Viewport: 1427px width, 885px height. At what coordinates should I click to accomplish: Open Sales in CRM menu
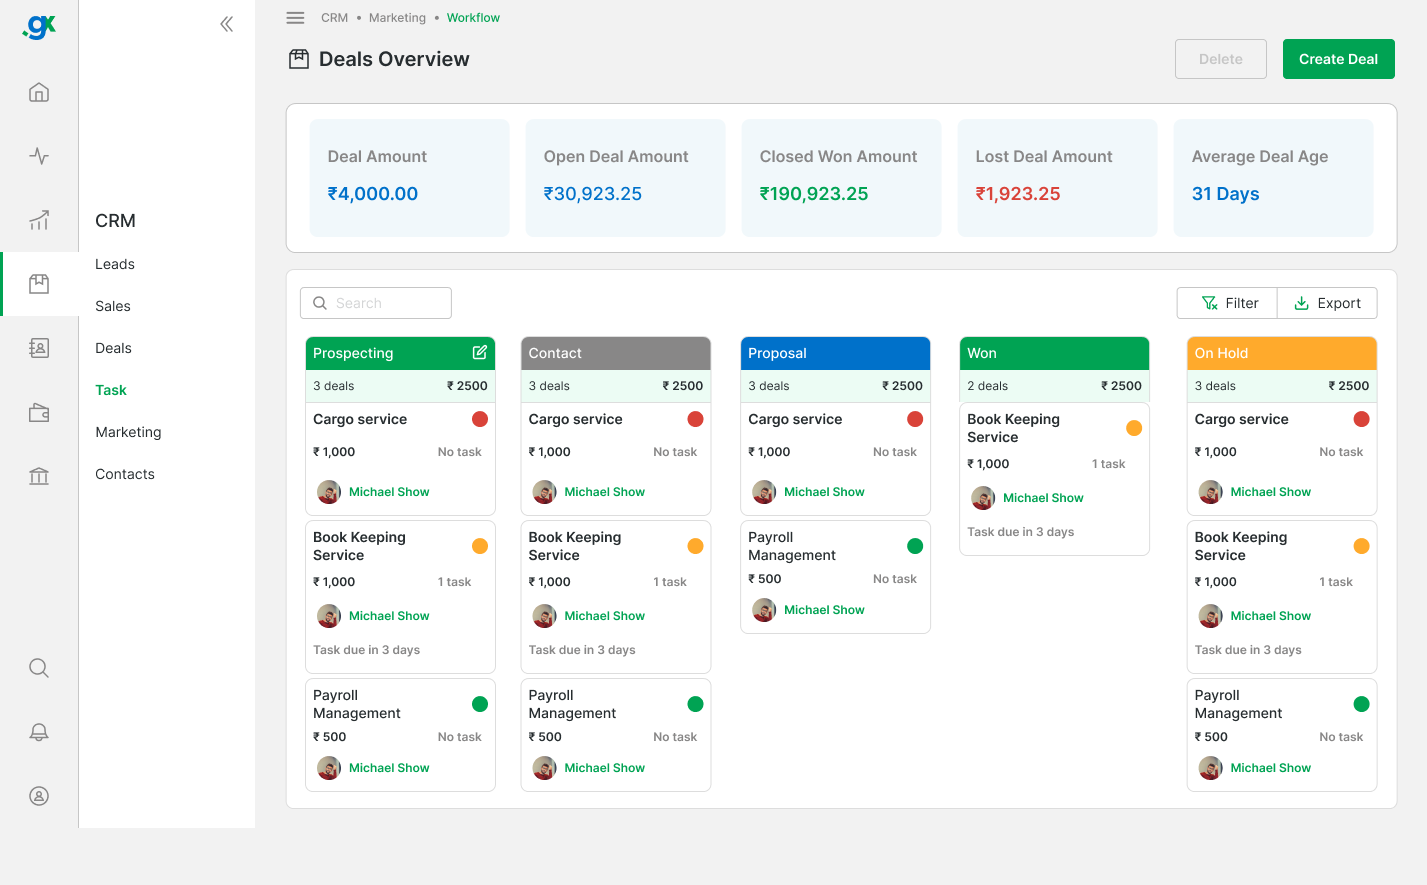113,306
